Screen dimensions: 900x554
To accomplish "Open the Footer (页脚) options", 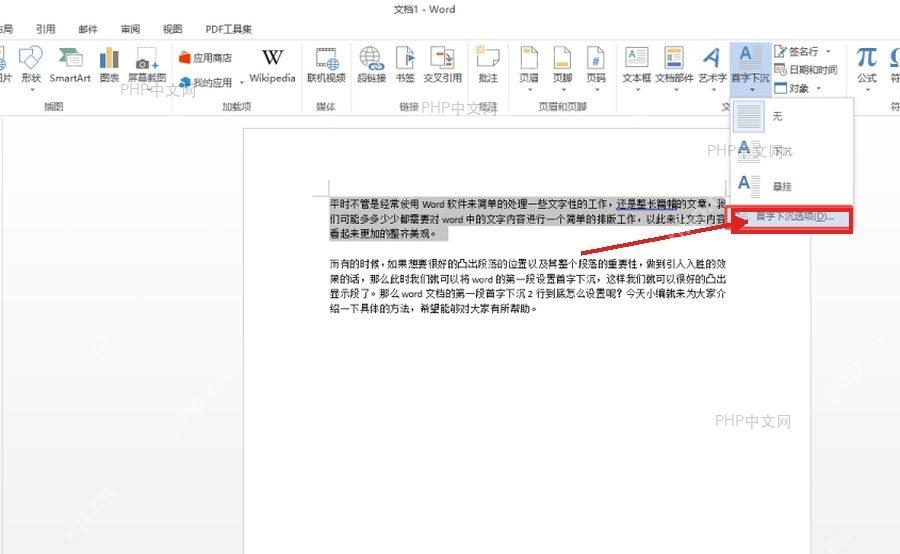I will pyautogui.click(x=562, y=68).
